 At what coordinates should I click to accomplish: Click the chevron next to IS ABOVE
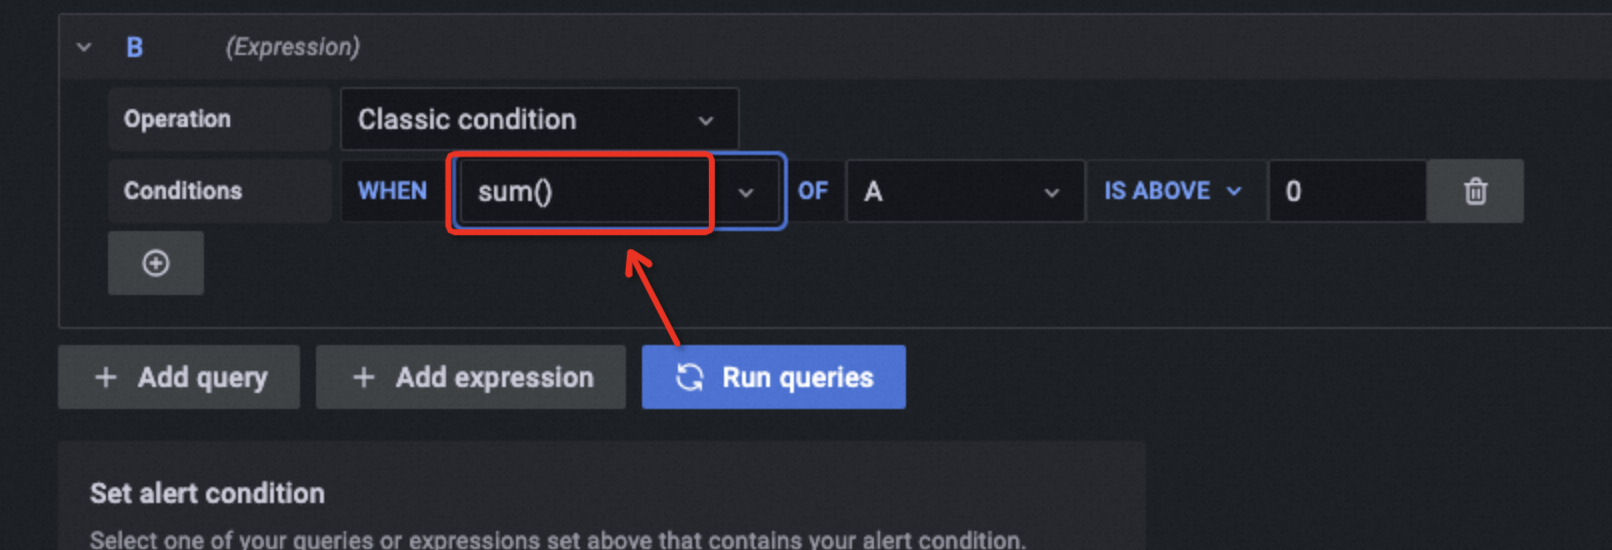pyautogui.click(x=1234, y=191)
